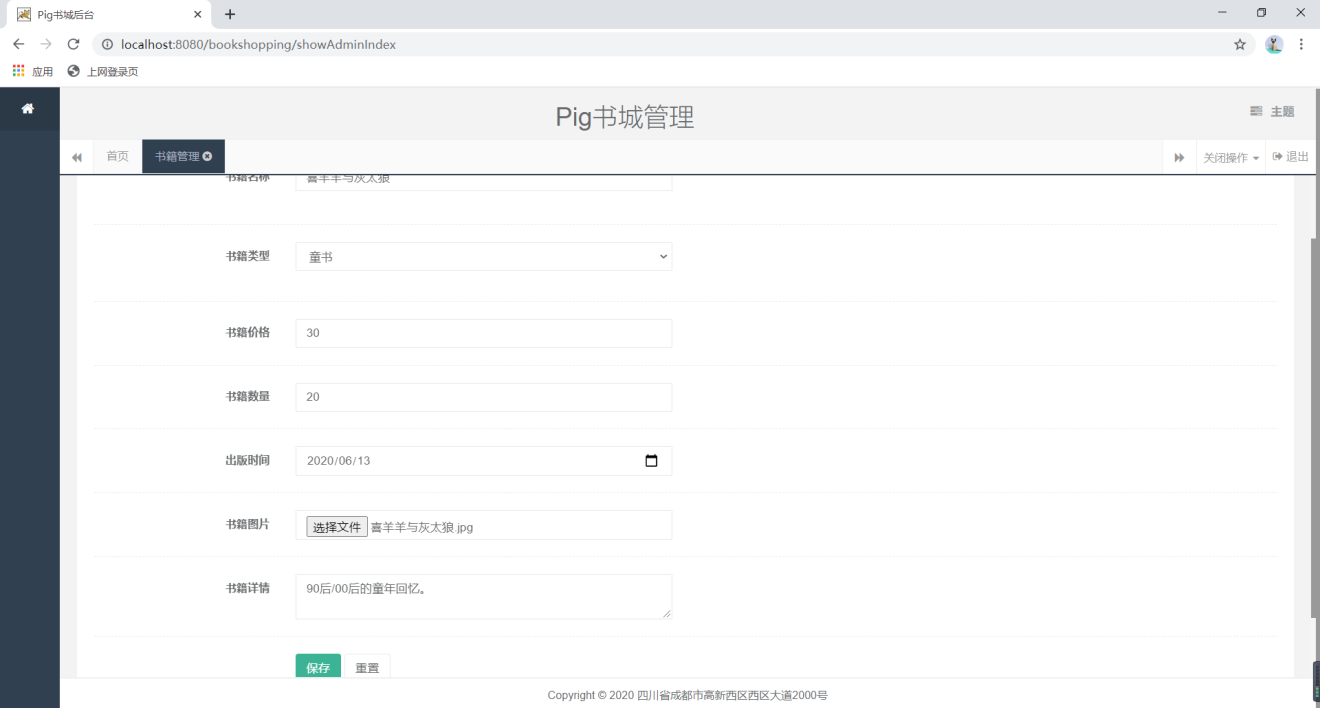This screenshot has width=1320, height=708.
Task: Open a new browser tab
Action: click(x=230, y=14)
